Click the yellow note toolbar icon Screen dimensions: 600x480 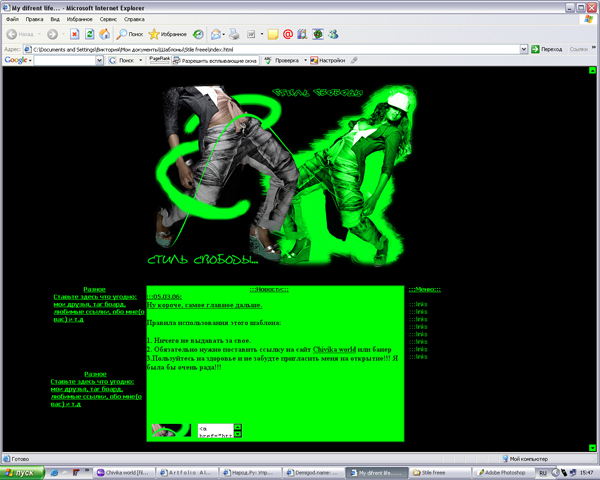(273, 34)
